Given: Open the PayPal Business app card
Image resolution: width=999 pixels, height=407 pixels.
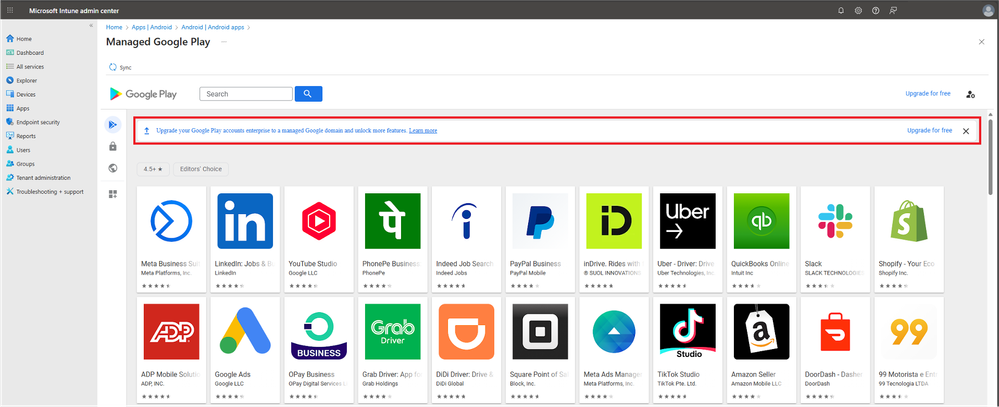Looking at the screenshot, I should click(x=540, y=239).
